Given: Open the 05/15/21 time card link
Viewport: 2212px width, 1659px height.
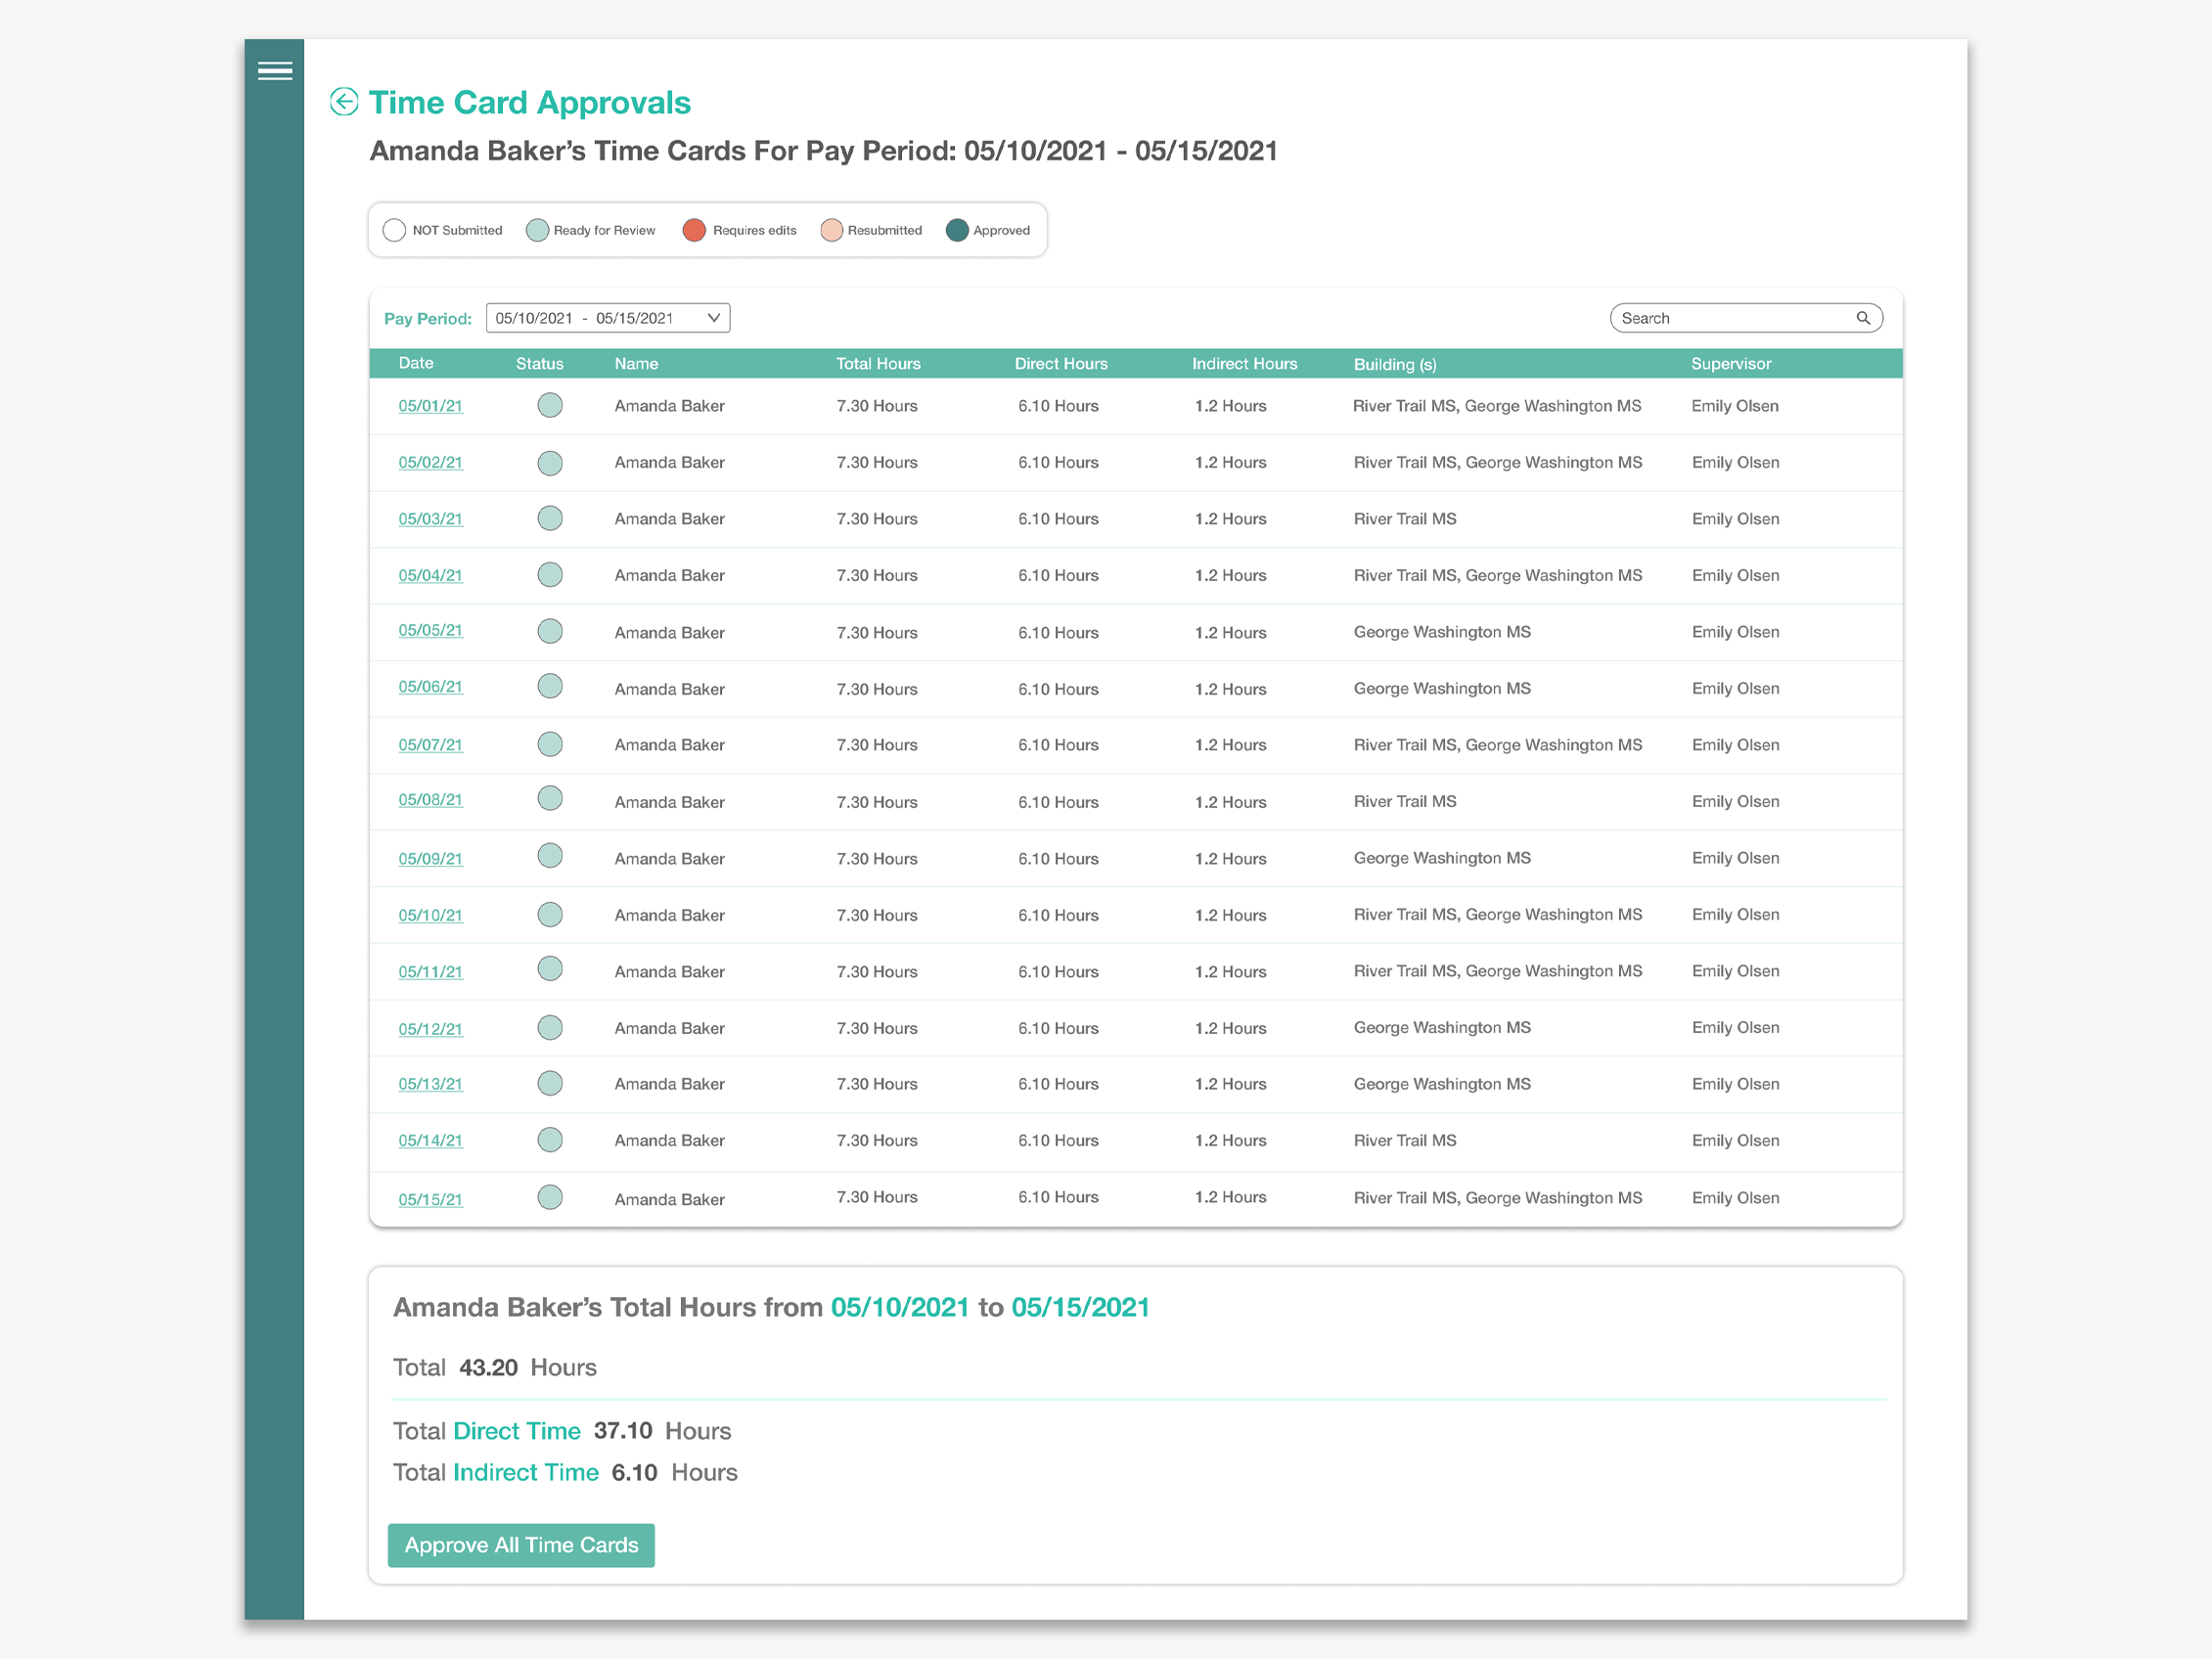Looking at the screenshot, I should click(431, 1200).
